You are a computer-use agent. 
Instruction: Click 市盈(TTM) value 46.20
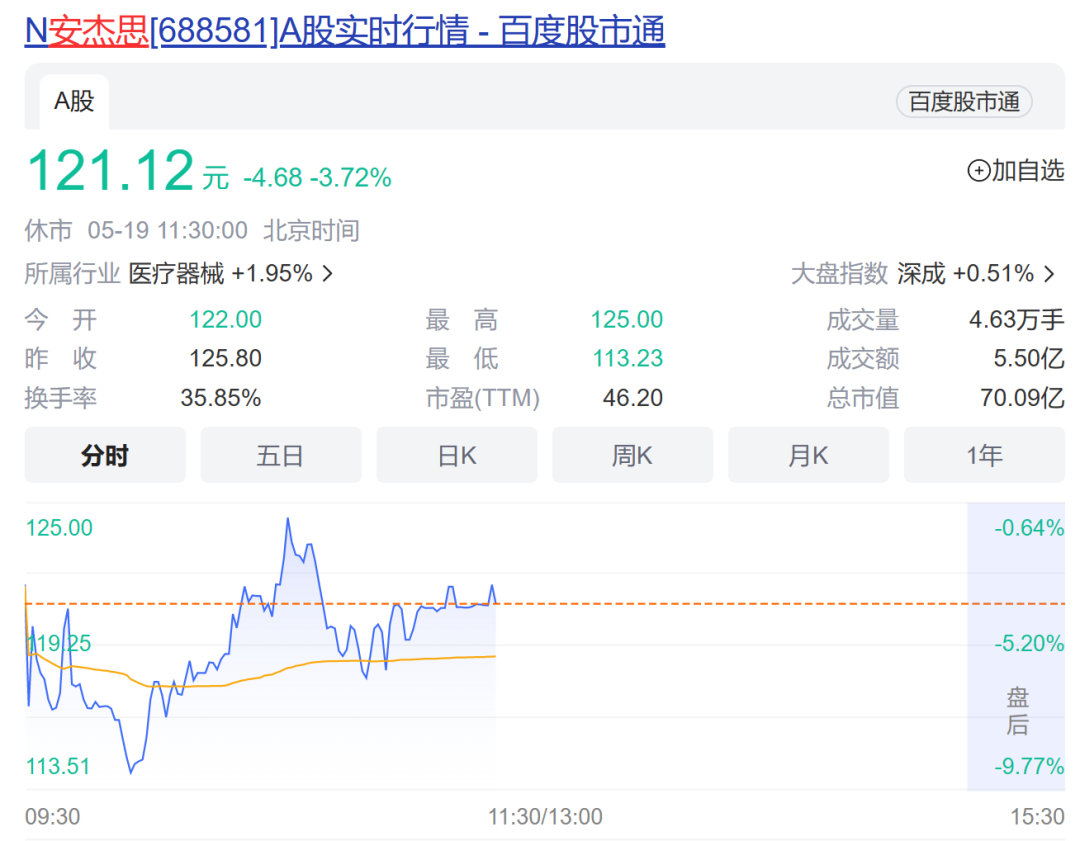point(632,398)
